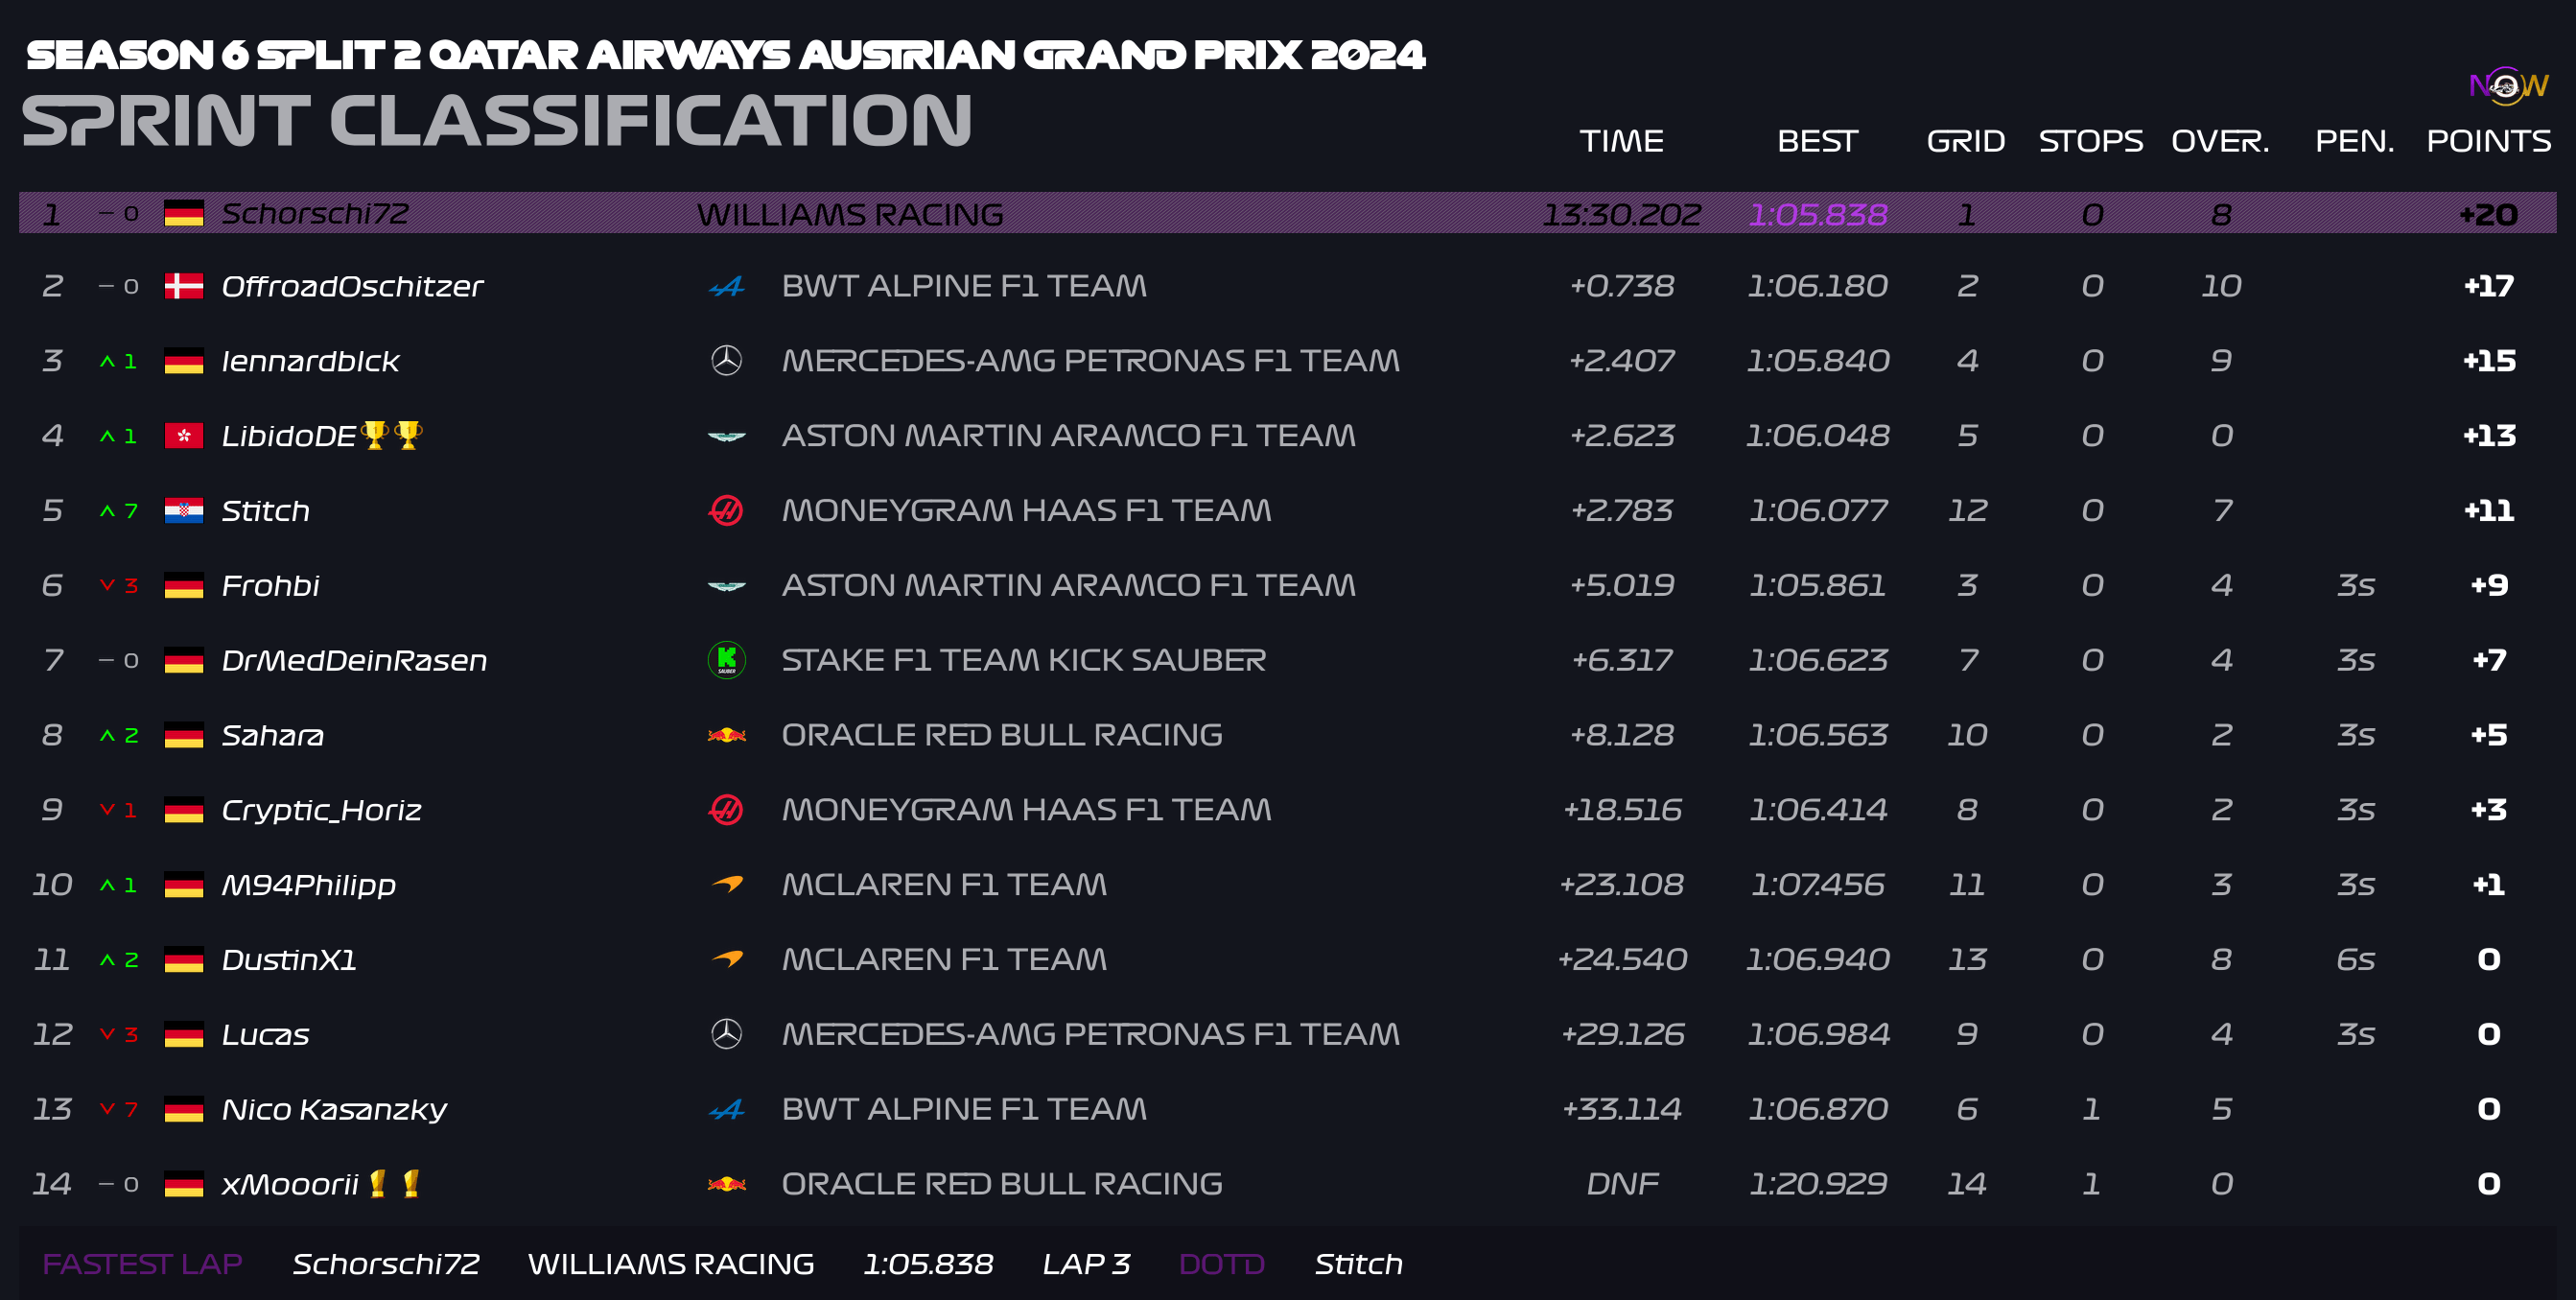Click the Kick Sauber logo for DrMedDeinRasen
Screen dimensions: 2576x1300
(726, 660)
